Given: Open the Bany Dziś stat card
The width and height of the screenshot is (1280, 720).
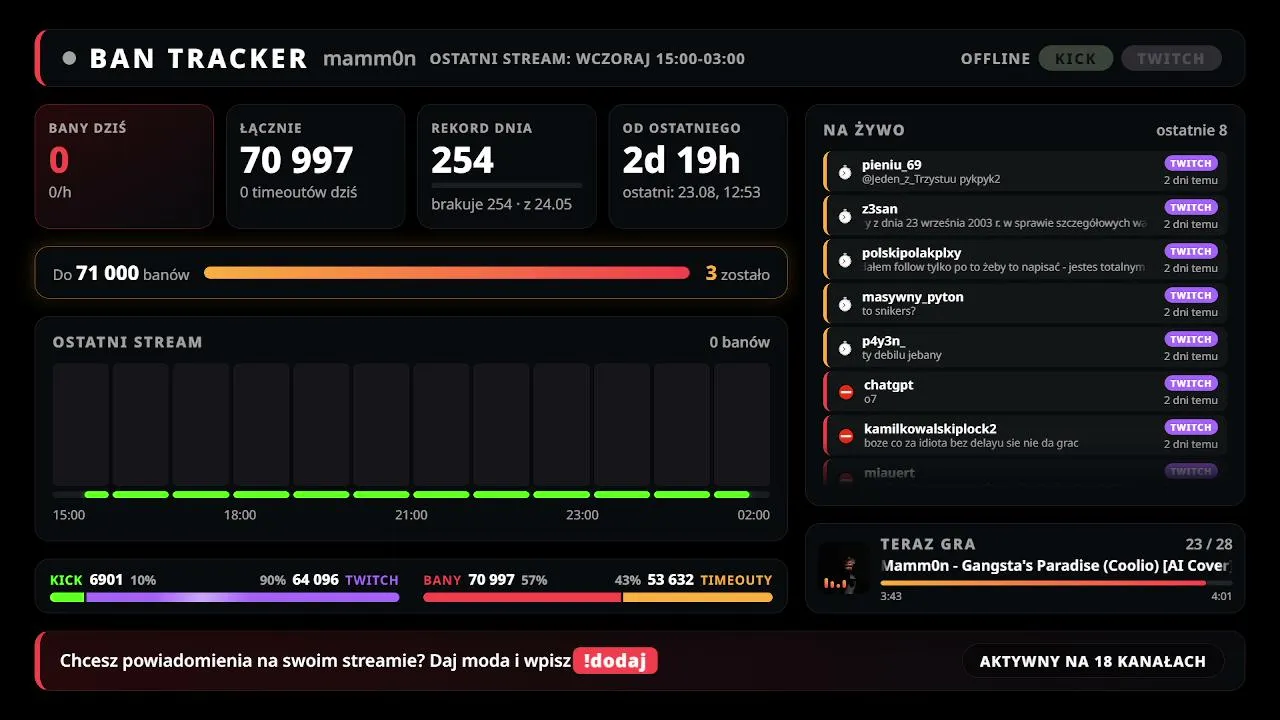Looking at the screenshot, I should 124,167.
